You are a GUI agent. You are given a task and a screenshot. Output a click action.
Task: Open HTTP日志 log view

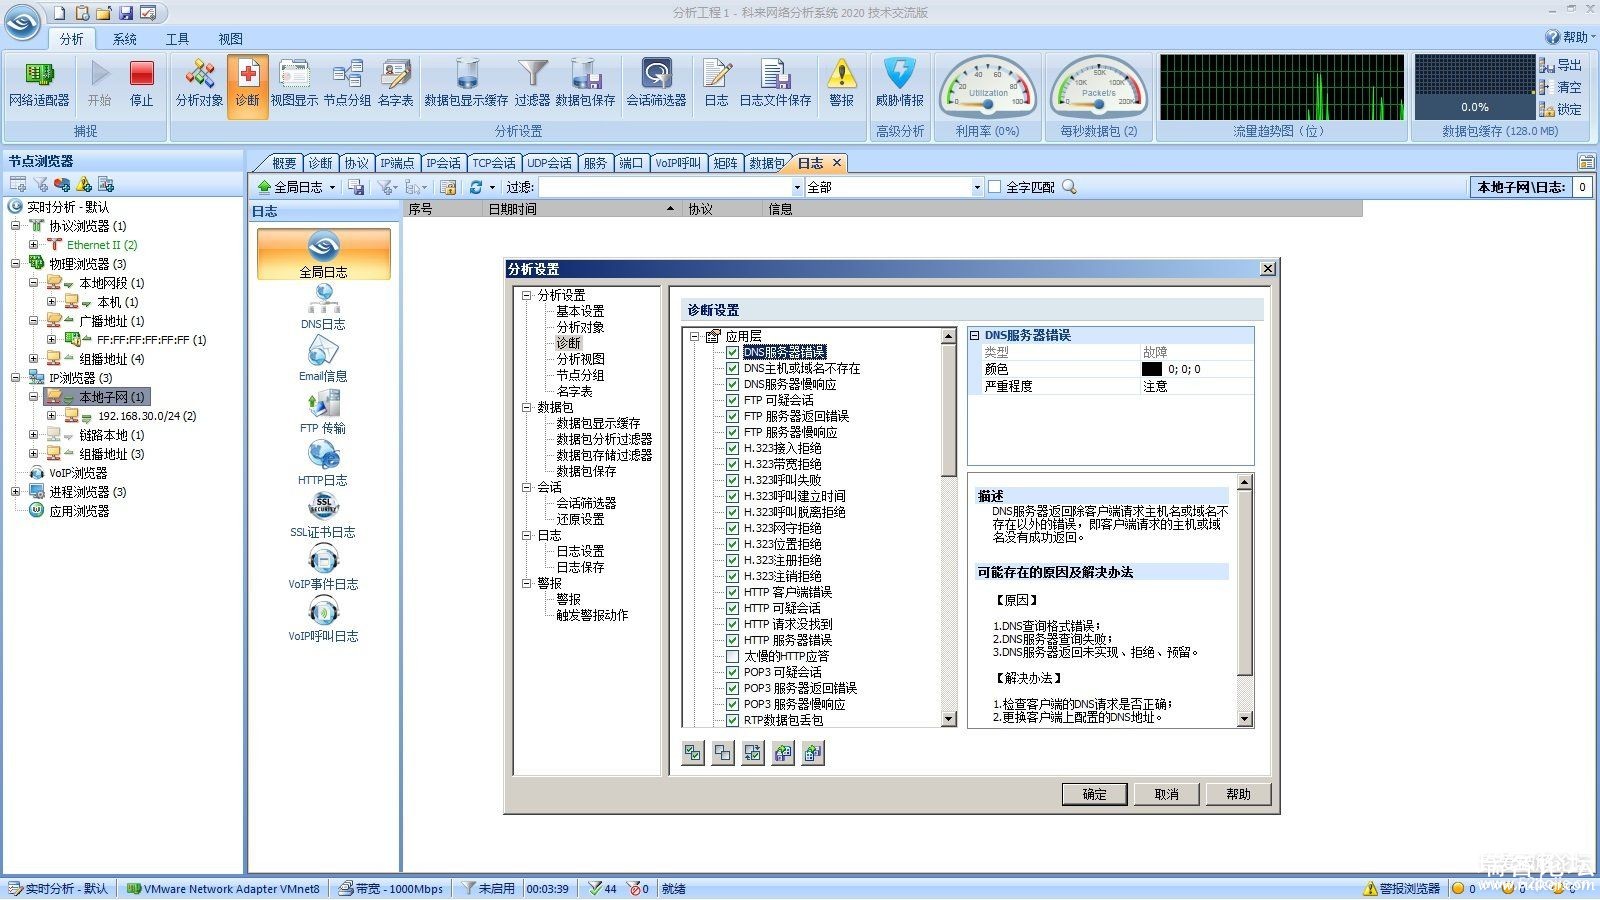[x=323, y=463]
